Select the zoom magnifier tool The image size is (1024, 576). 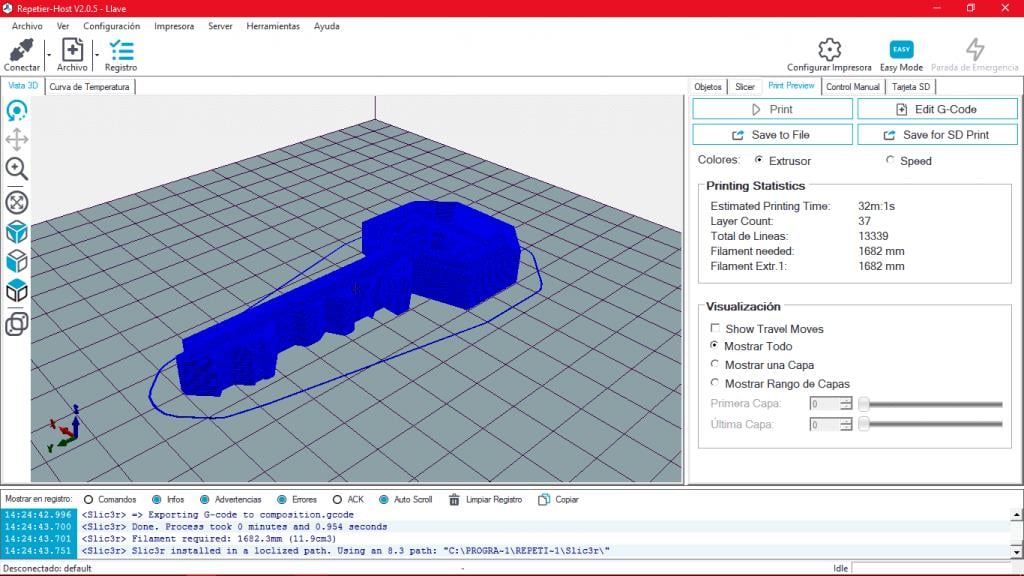point(16,168)
